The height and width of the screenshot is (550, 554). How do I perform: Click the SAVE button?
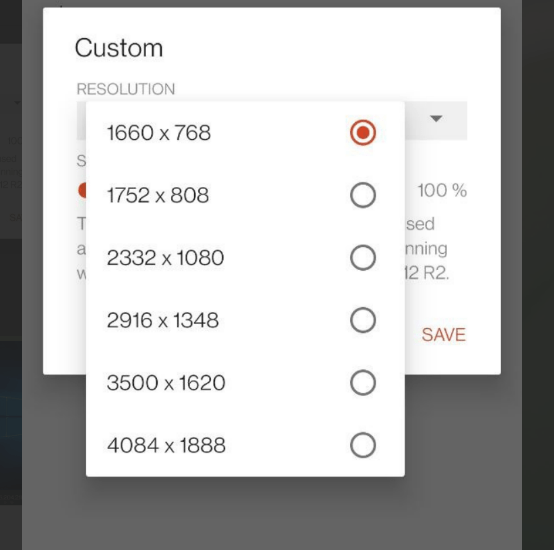pyautogui.click(x=444, y=335)
